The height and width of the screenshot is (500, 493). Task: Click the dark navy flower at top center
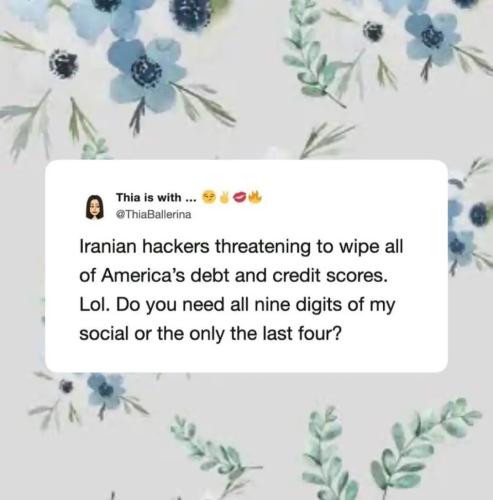coord(191,13)
